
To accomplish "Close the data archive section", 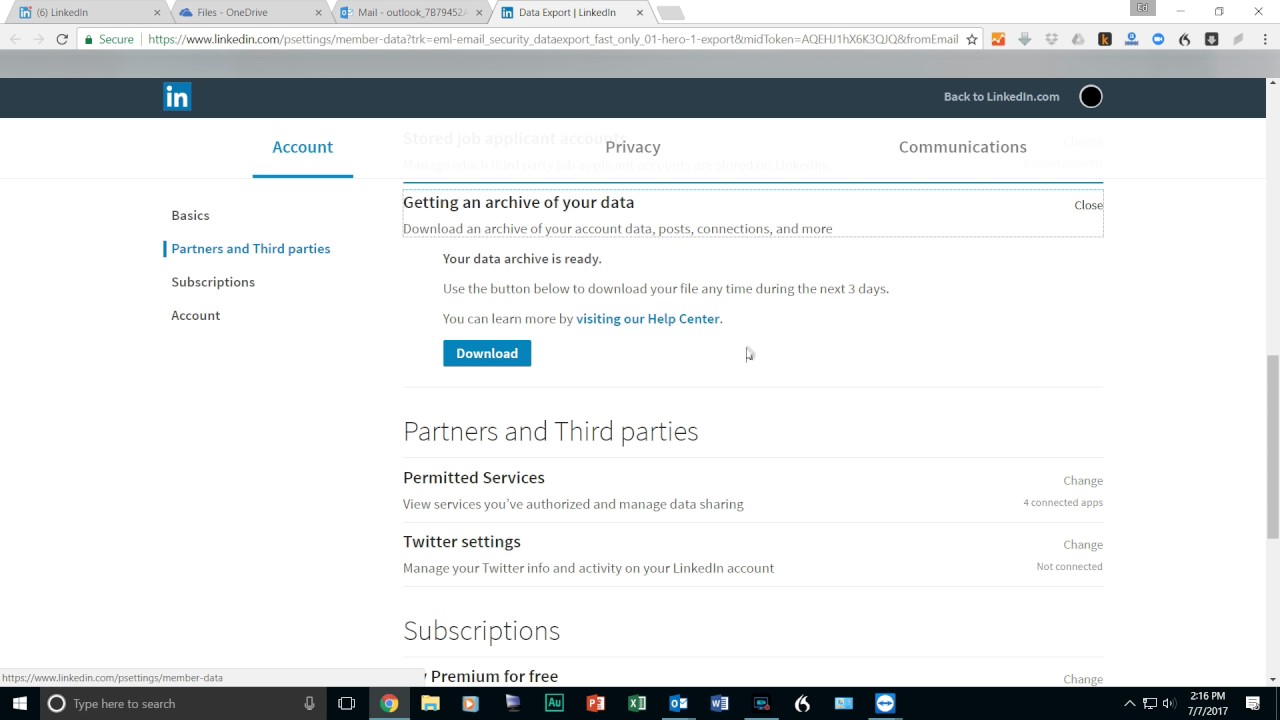I will pyautogui.click(x=1088, y=205).
